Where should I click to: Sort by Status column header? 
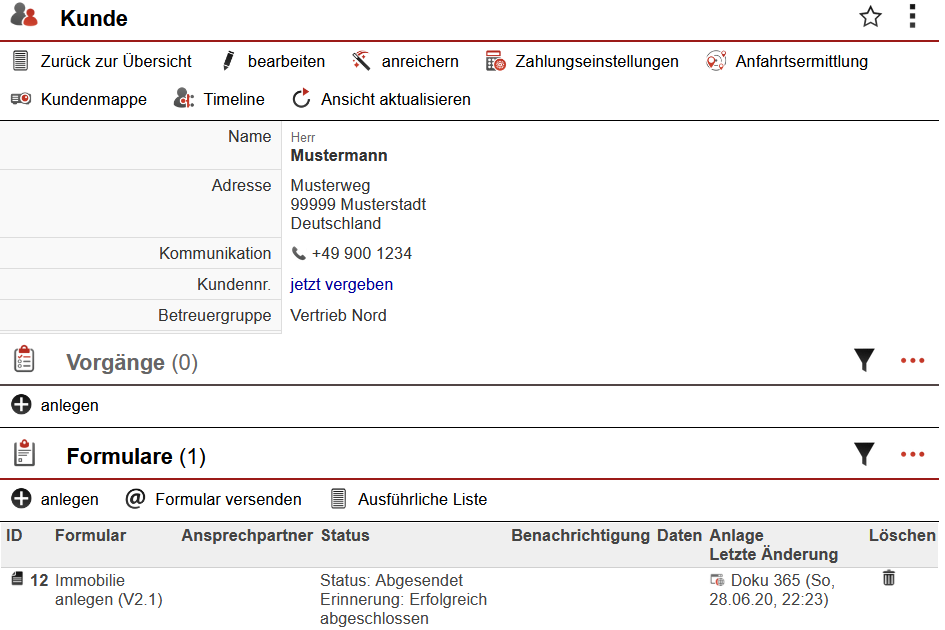tap(345, 535)
